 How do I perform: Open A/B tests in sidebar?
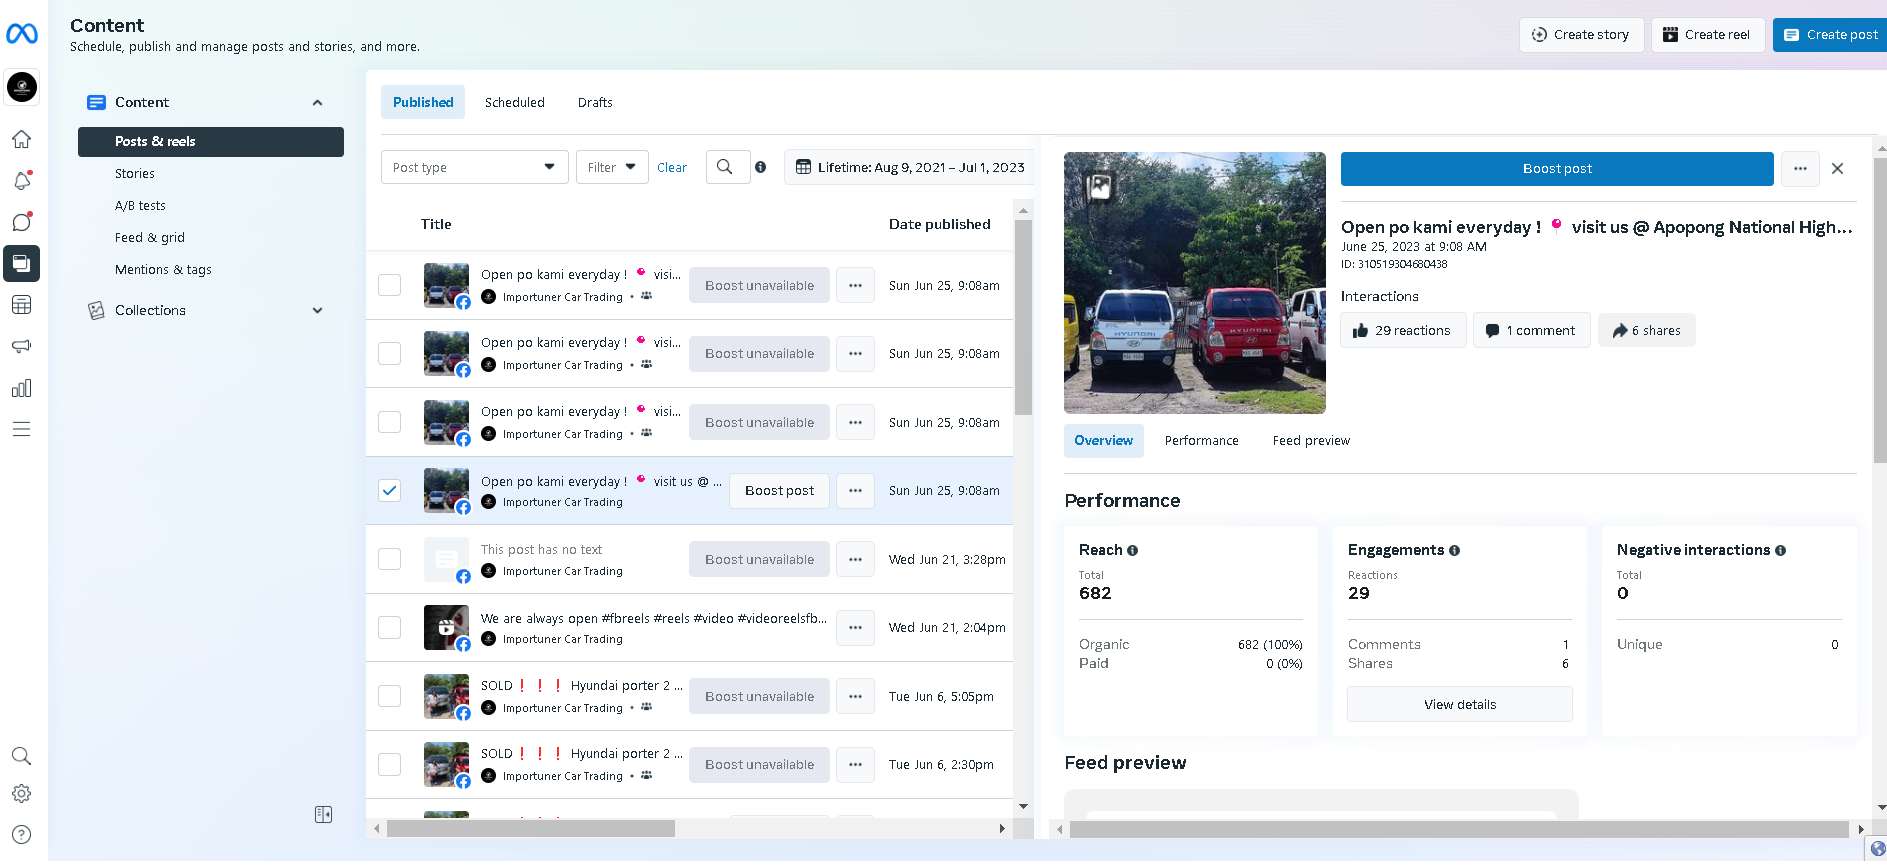(140, 206)
